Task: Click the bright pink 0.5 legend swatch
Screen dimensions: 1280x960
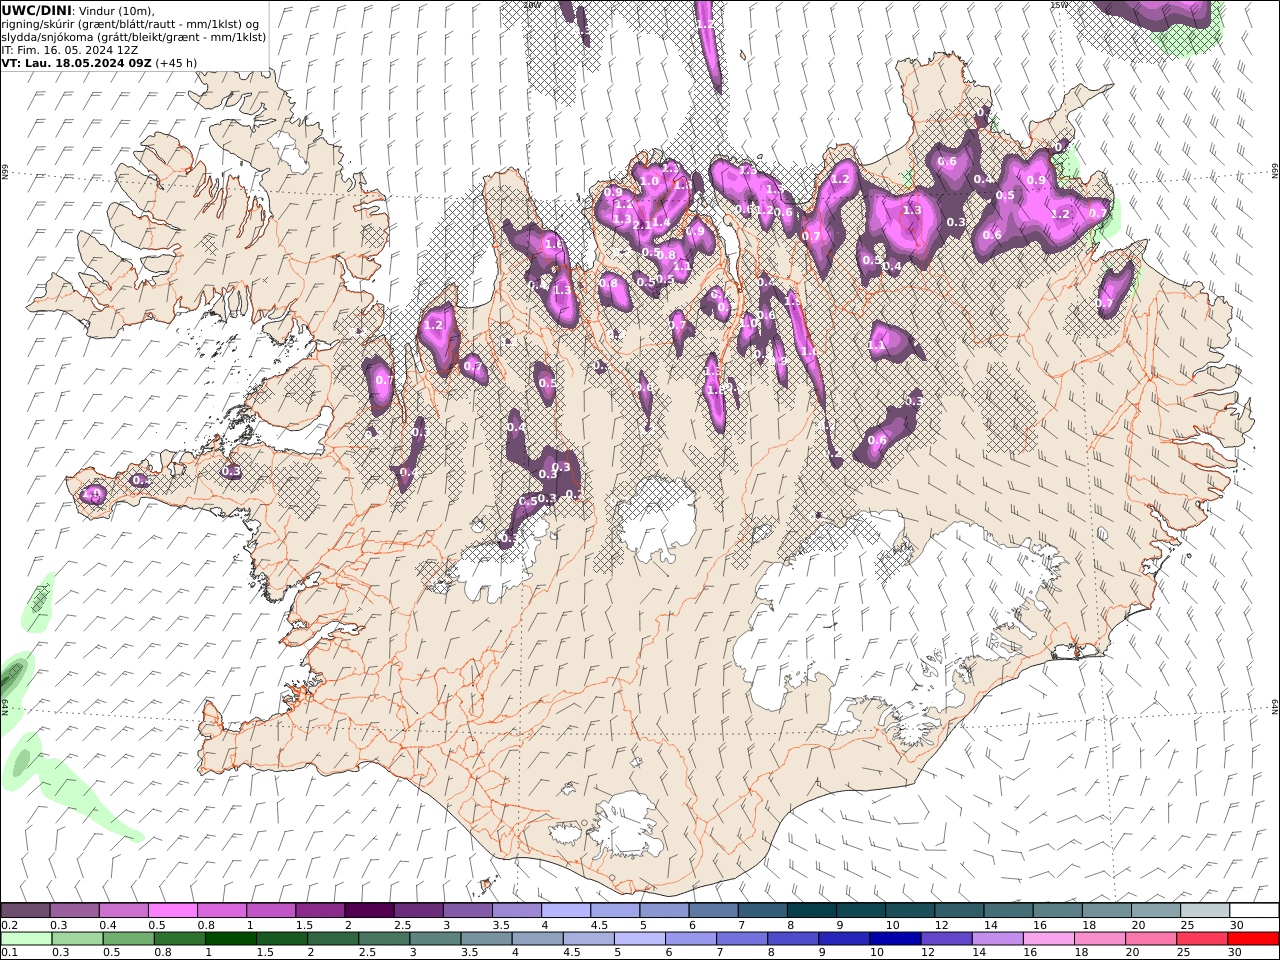Action: pos(173,911)
